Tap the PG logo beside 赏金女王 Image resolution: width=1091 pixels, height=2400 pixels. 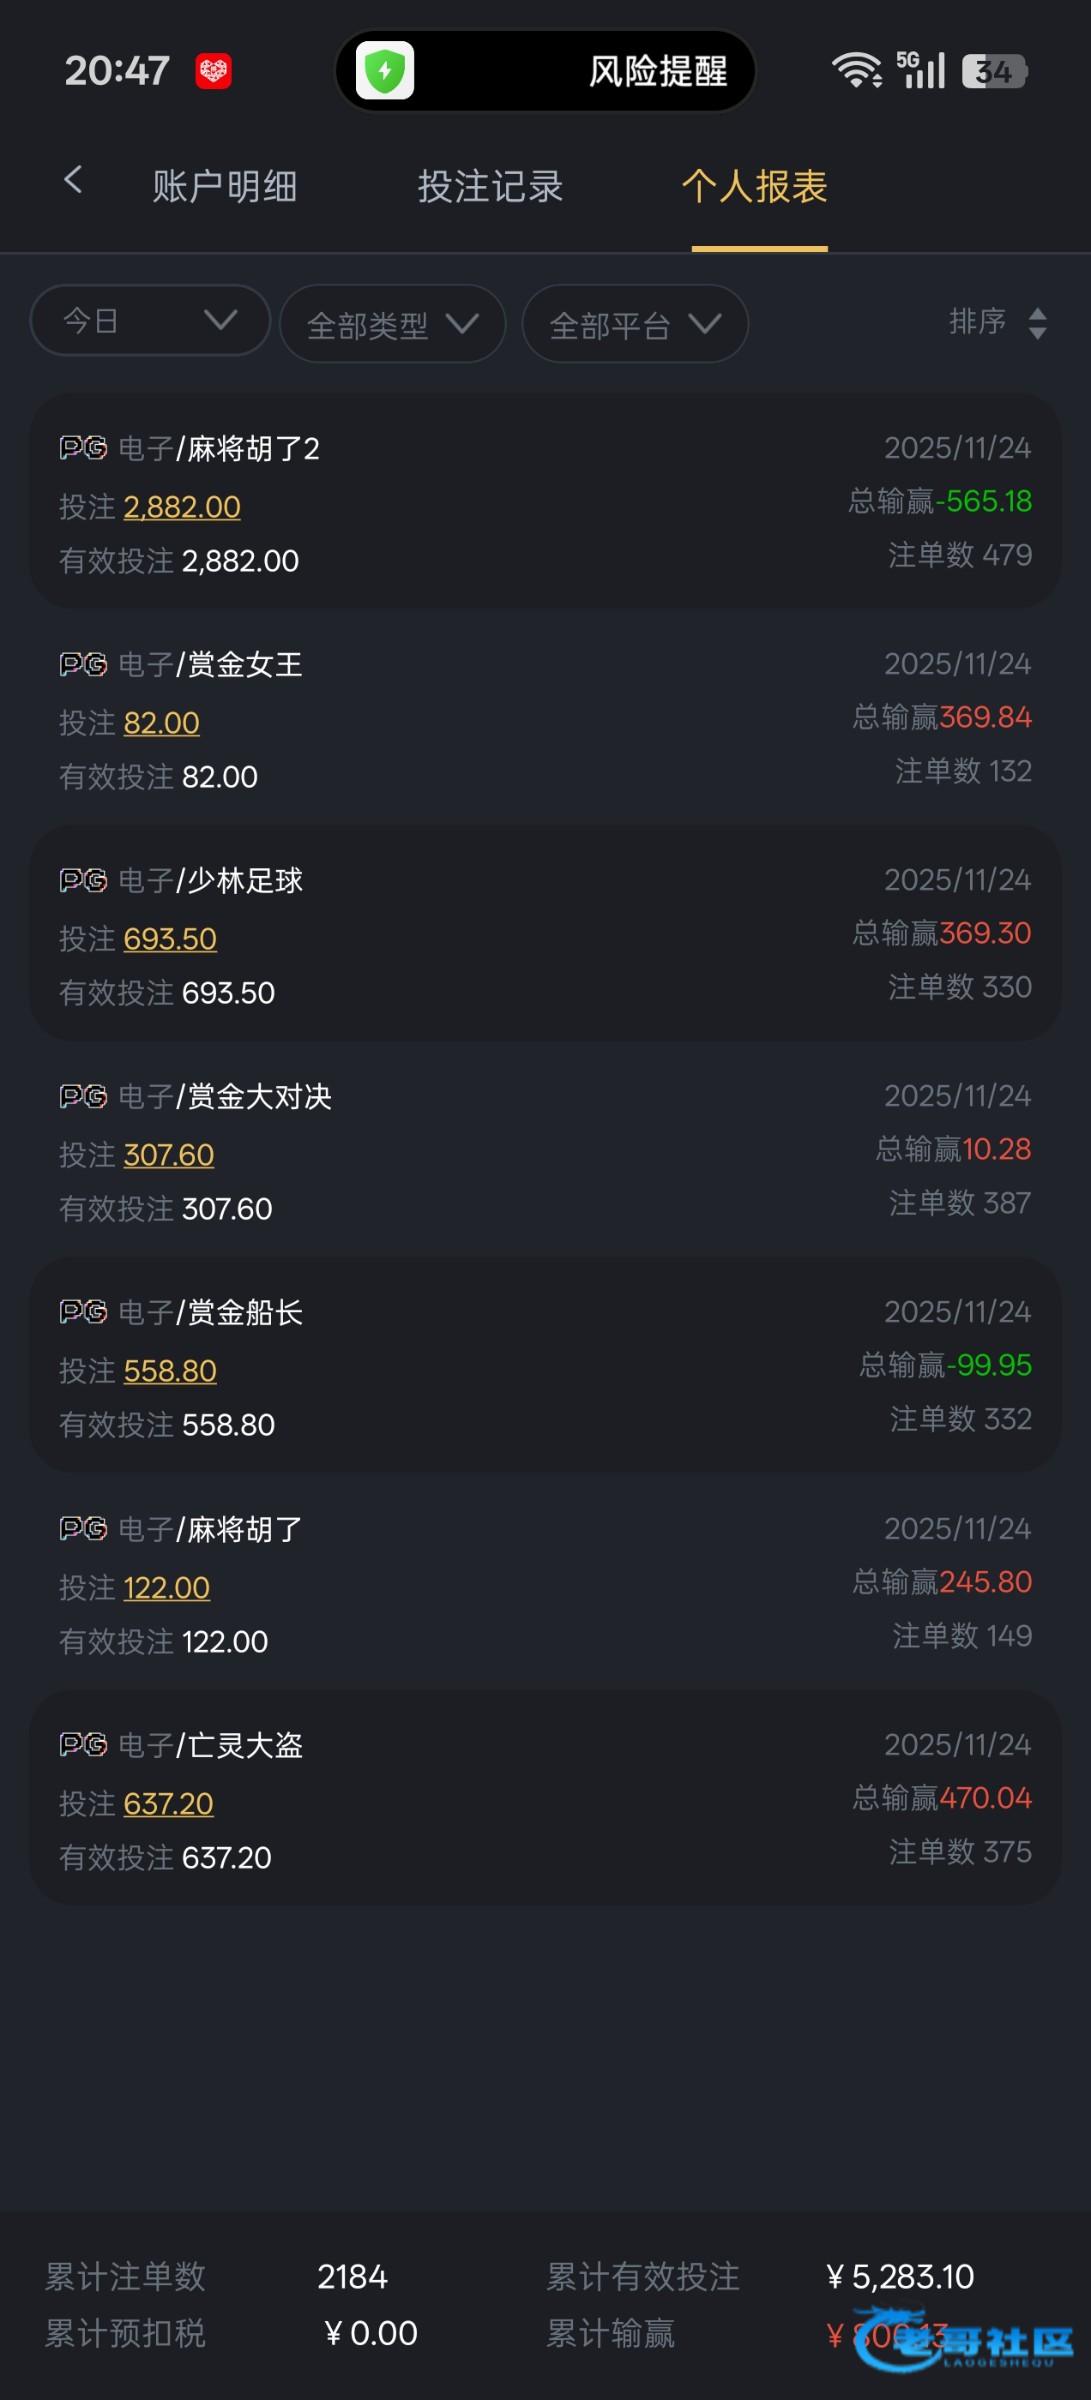(x=83, y=664)
